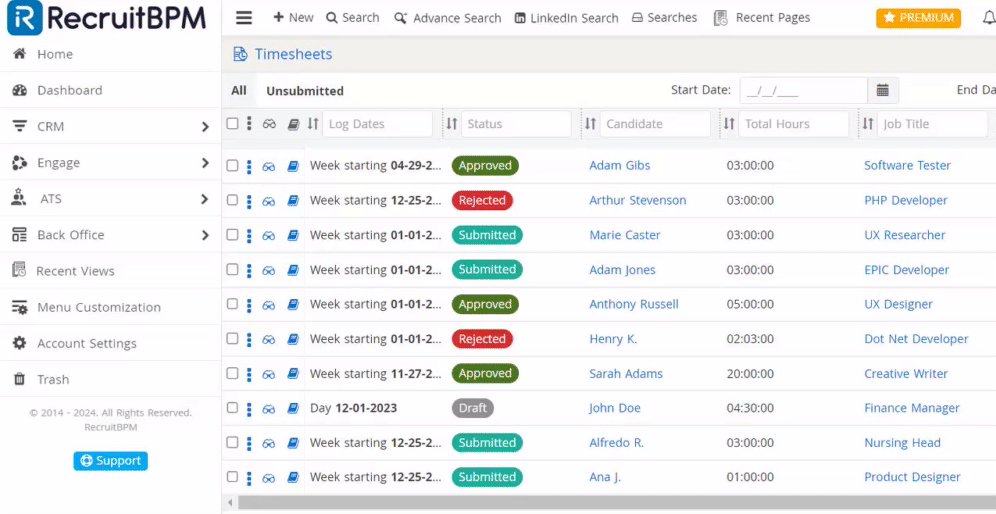Screen dimensions: 996x514
Task: Sort by Candidate column arrows
Action: (590, 124)
